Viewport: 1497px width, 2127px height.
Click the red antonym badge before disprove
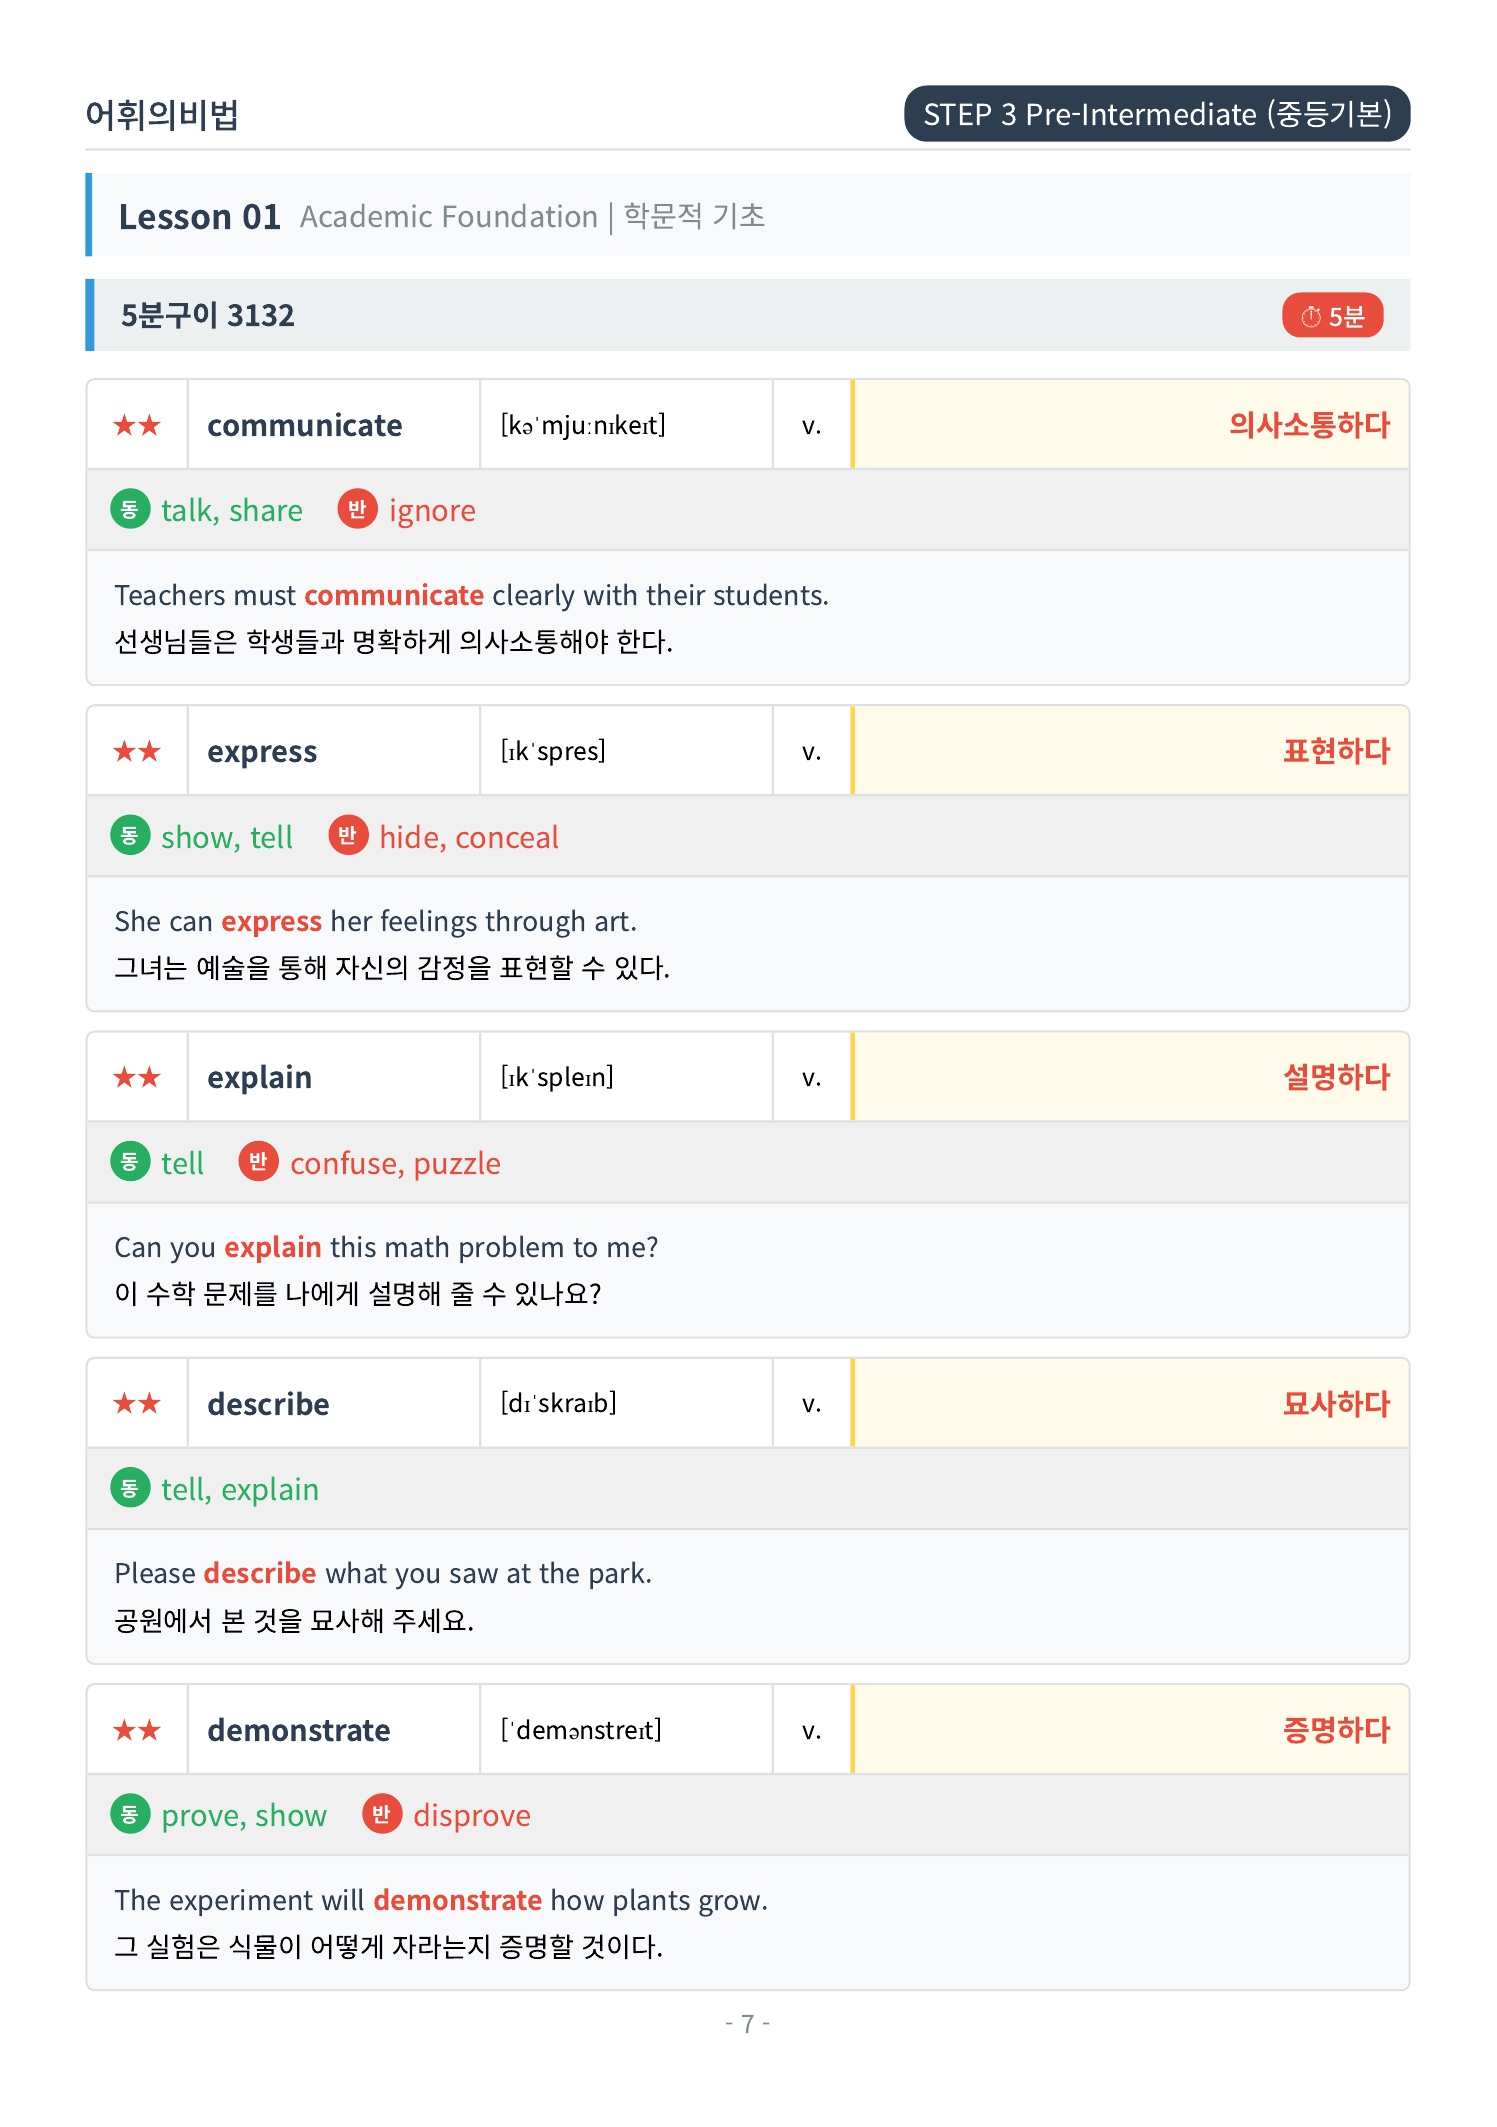click(x=382, y=1814)
